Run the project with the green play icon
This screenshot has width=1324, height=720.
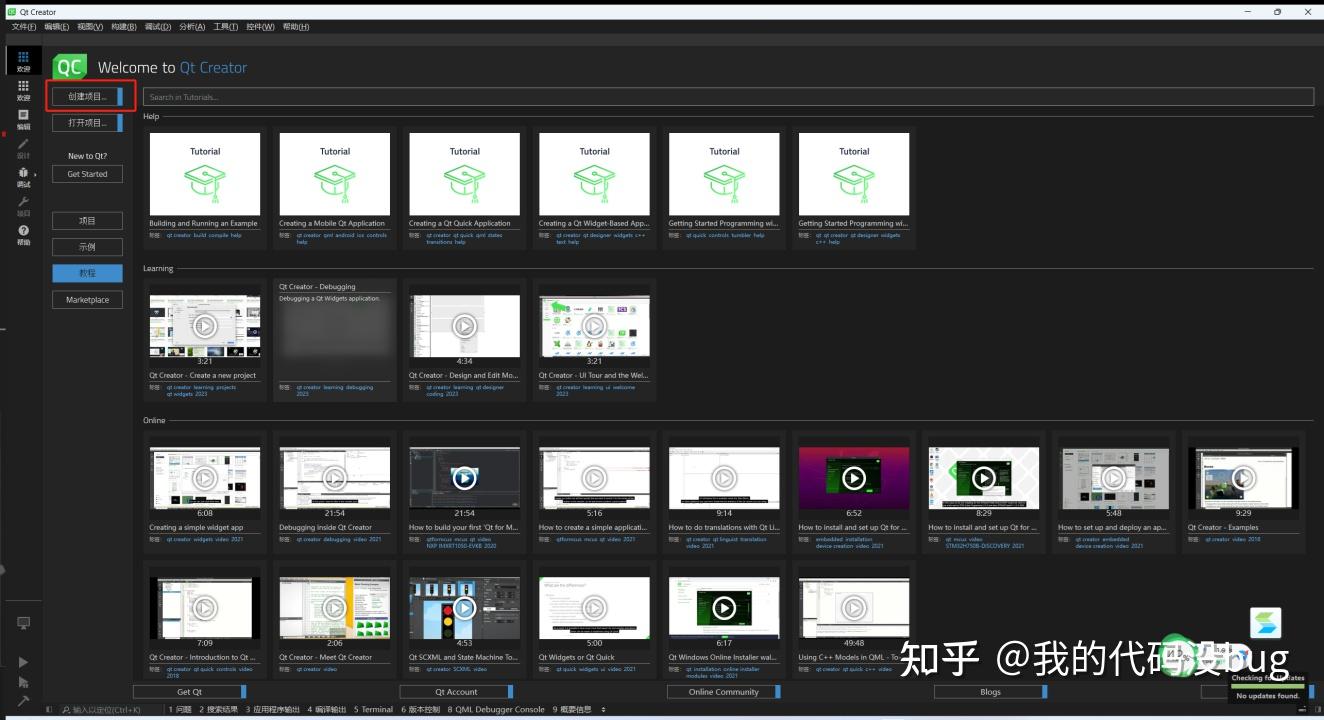pyautogui.click(x=23, y=661)
